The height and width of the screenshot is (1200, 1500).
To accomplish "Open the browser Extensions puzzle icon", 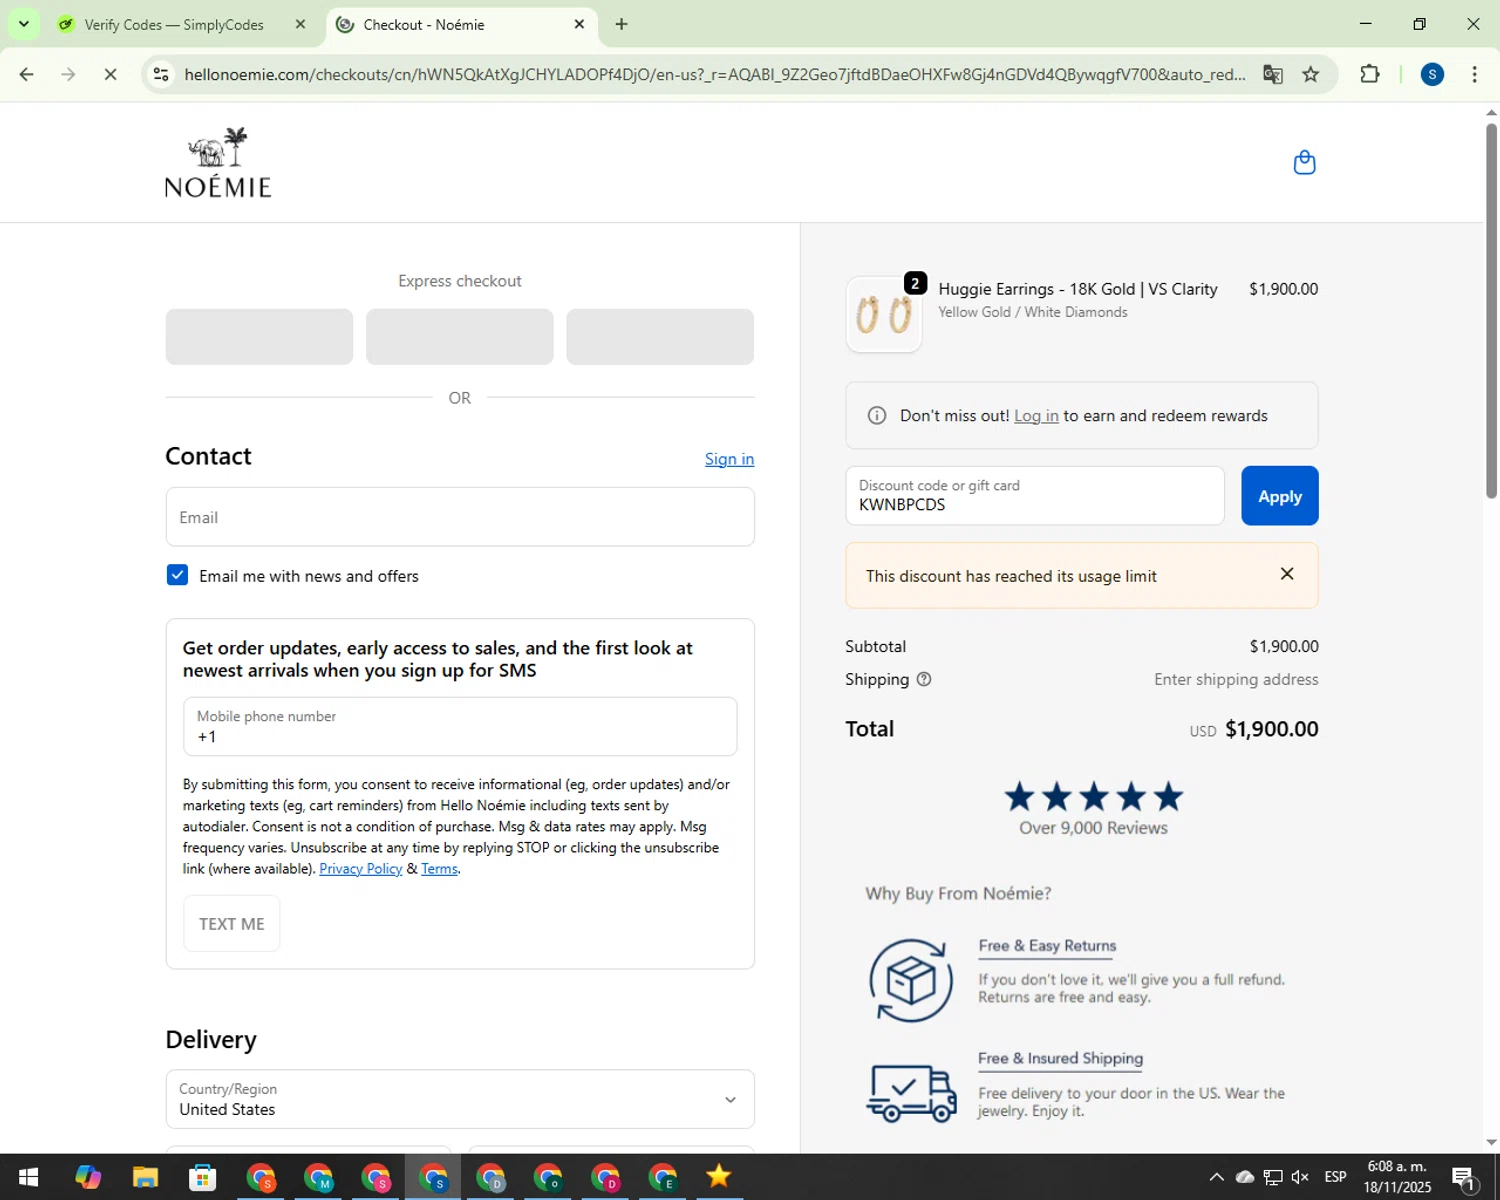I will (1370, 74).
